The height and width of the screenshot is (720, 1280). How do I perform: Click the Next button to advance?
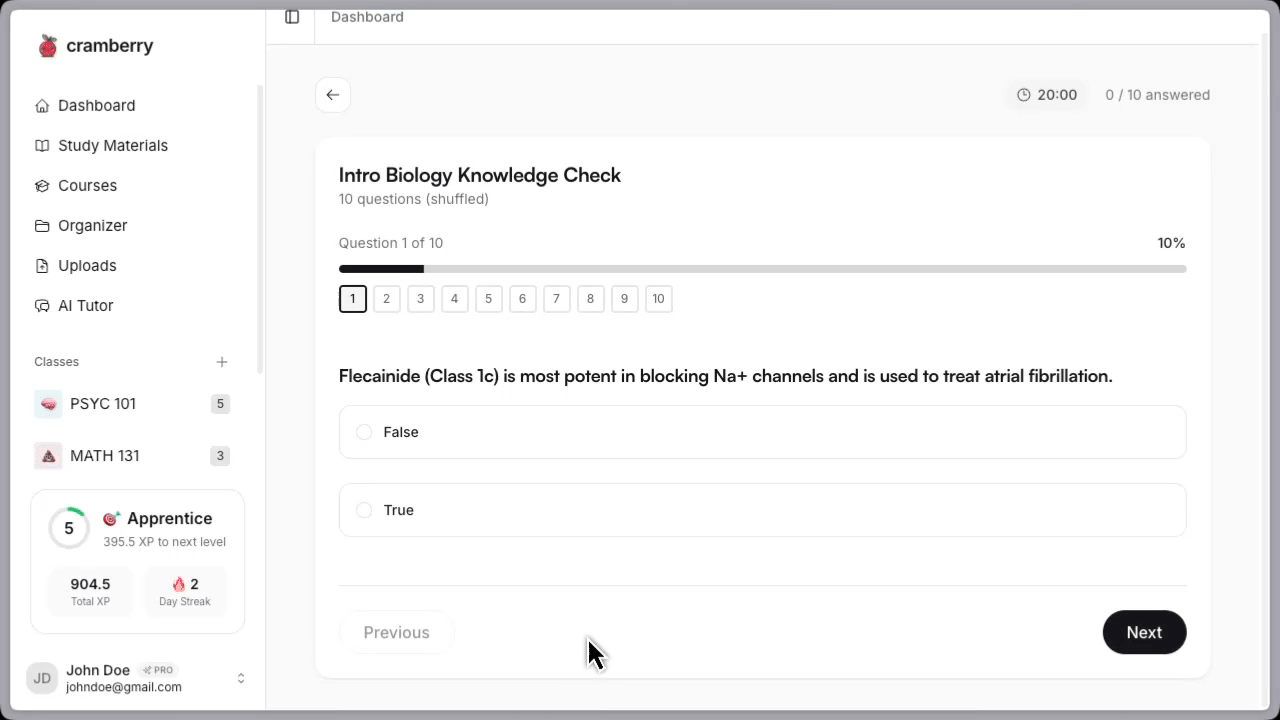(1144, 632)
